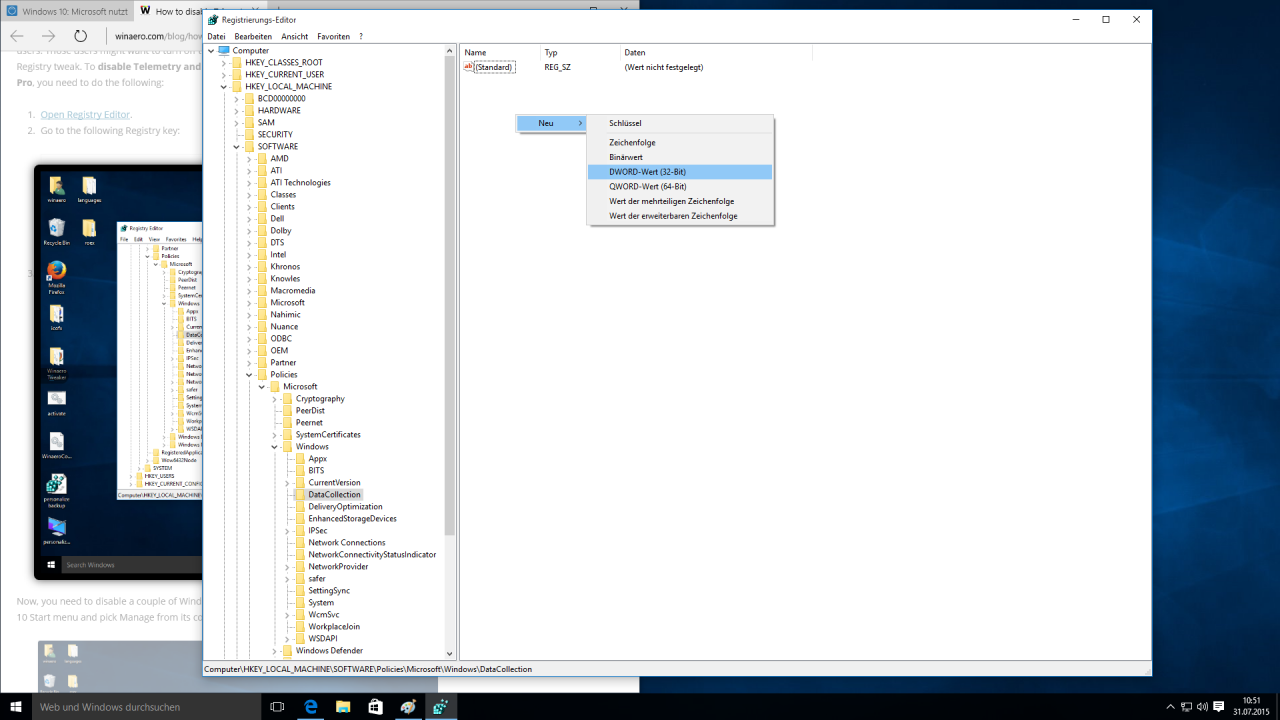
Task: Expand the HARDWARE key
Action: (x=236, y=110)
